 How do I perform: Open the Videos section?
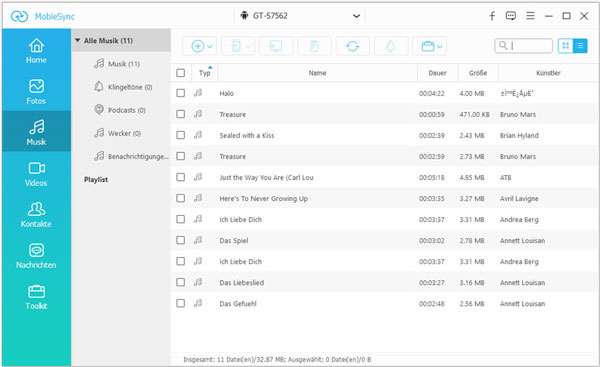tap(36, 174)
